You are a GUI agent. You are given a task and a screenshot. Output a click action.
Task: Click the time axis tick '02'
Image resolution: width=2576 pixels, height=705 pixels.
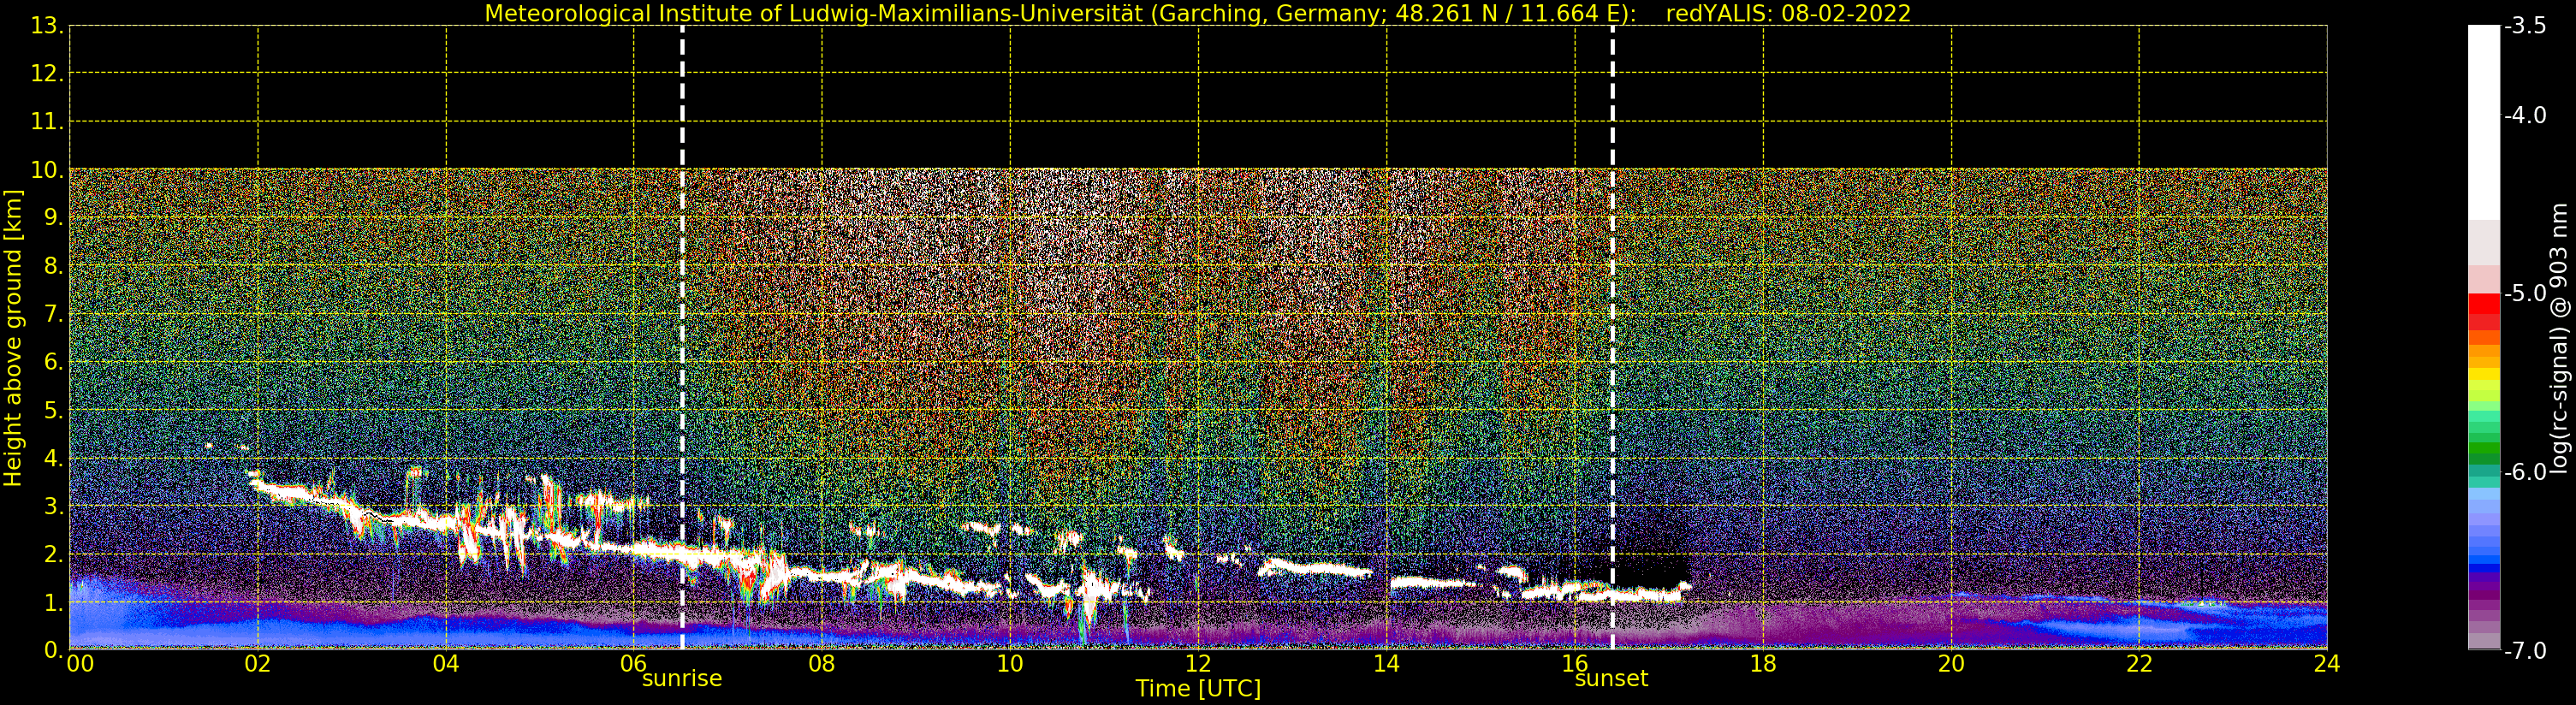pos(257,663)
